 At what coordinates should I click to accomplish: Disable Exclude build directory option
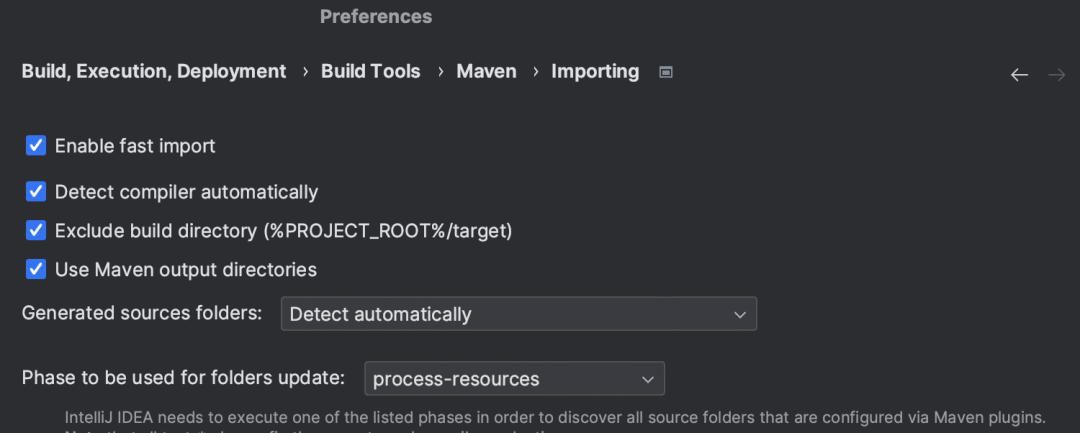[36, 231]
